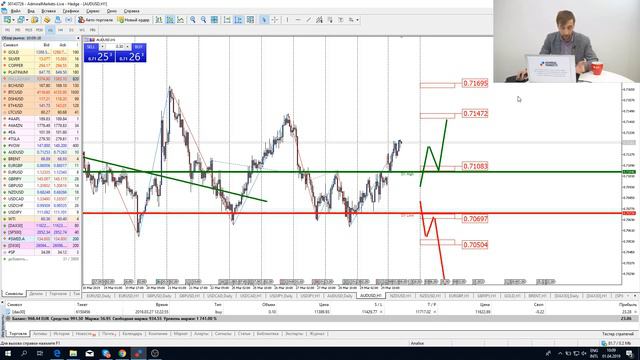Click the Auto Trading button
Image resolution: width=640 pixels, height=360 pixels.
click(x=96, y=20)
